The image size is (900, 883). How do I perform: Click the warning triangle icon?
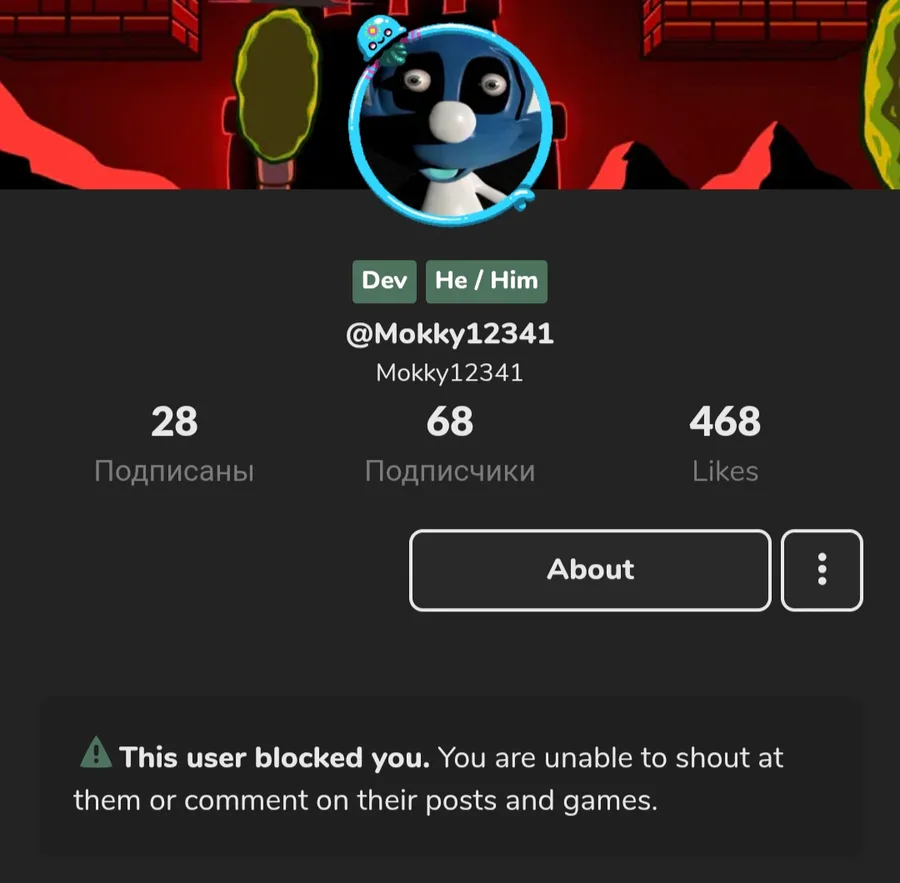pyautogui.click(x=96, y=752)
